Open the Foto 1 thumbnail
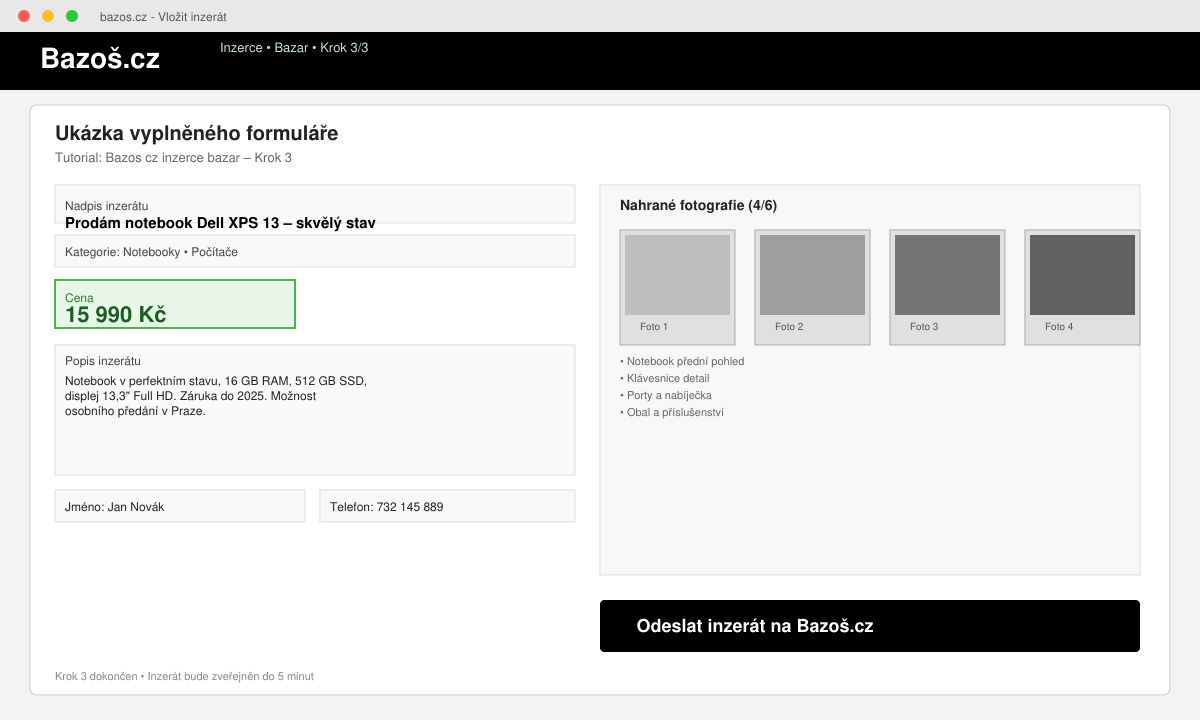The width and height of the screenshot is (1200, 720). [x=677, y=288]
